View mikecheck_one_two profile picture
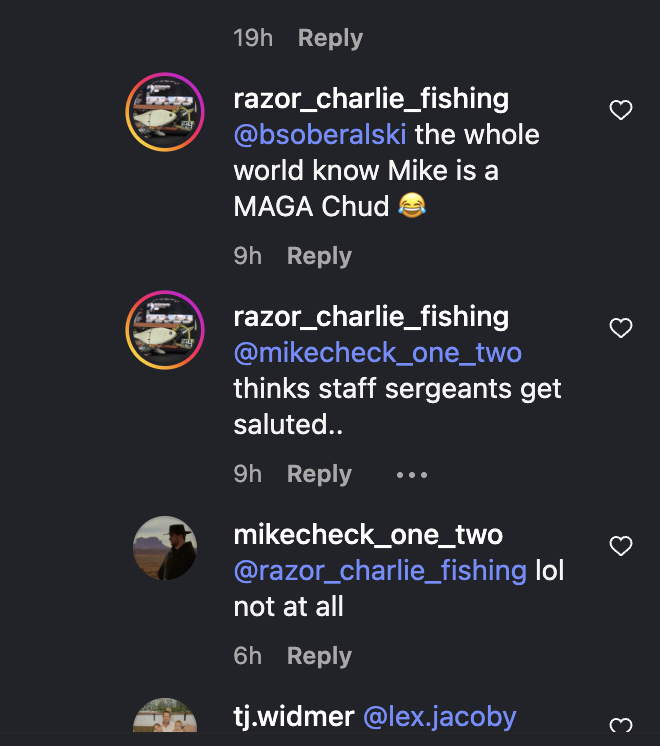The image size is (660, 746). click(165, 548)
